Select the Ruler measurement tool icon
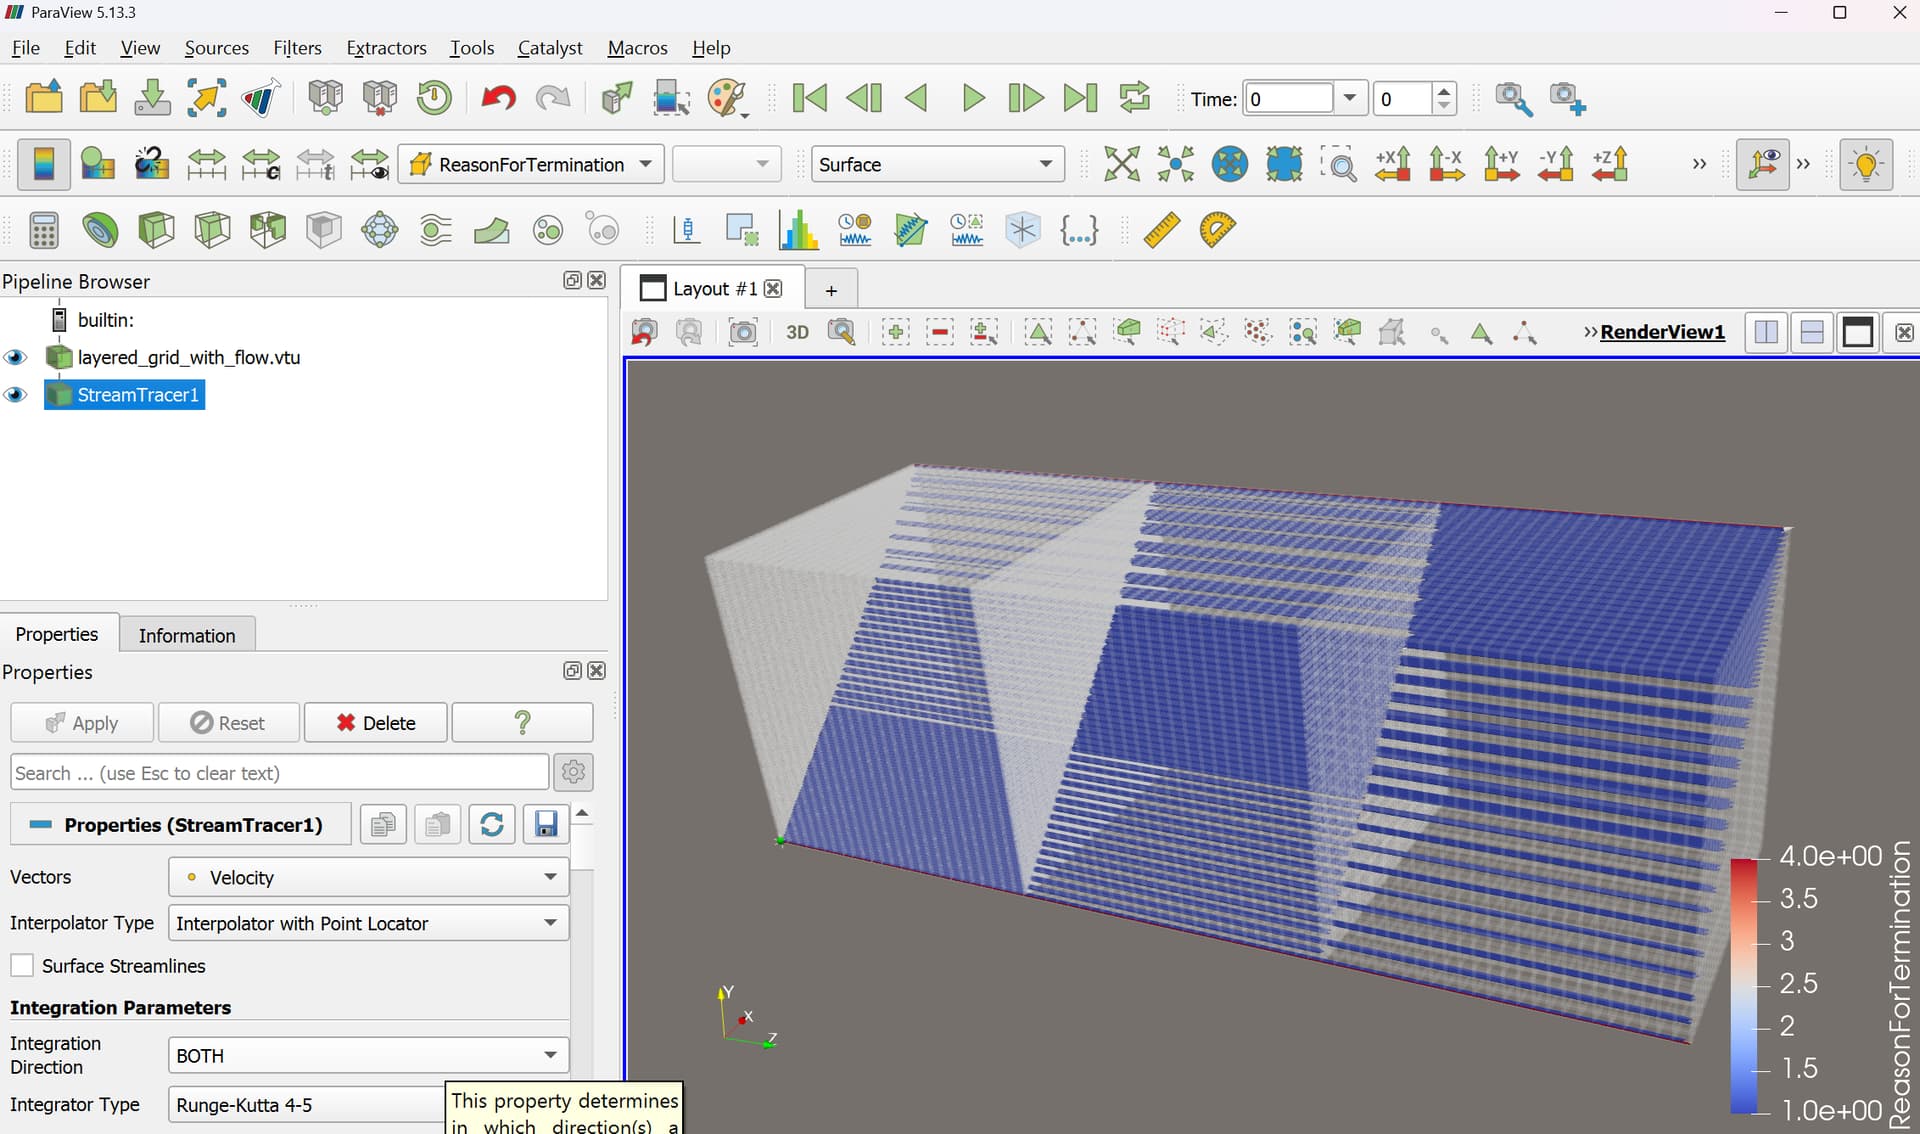1920x1134 pixels. point(1161,231)
